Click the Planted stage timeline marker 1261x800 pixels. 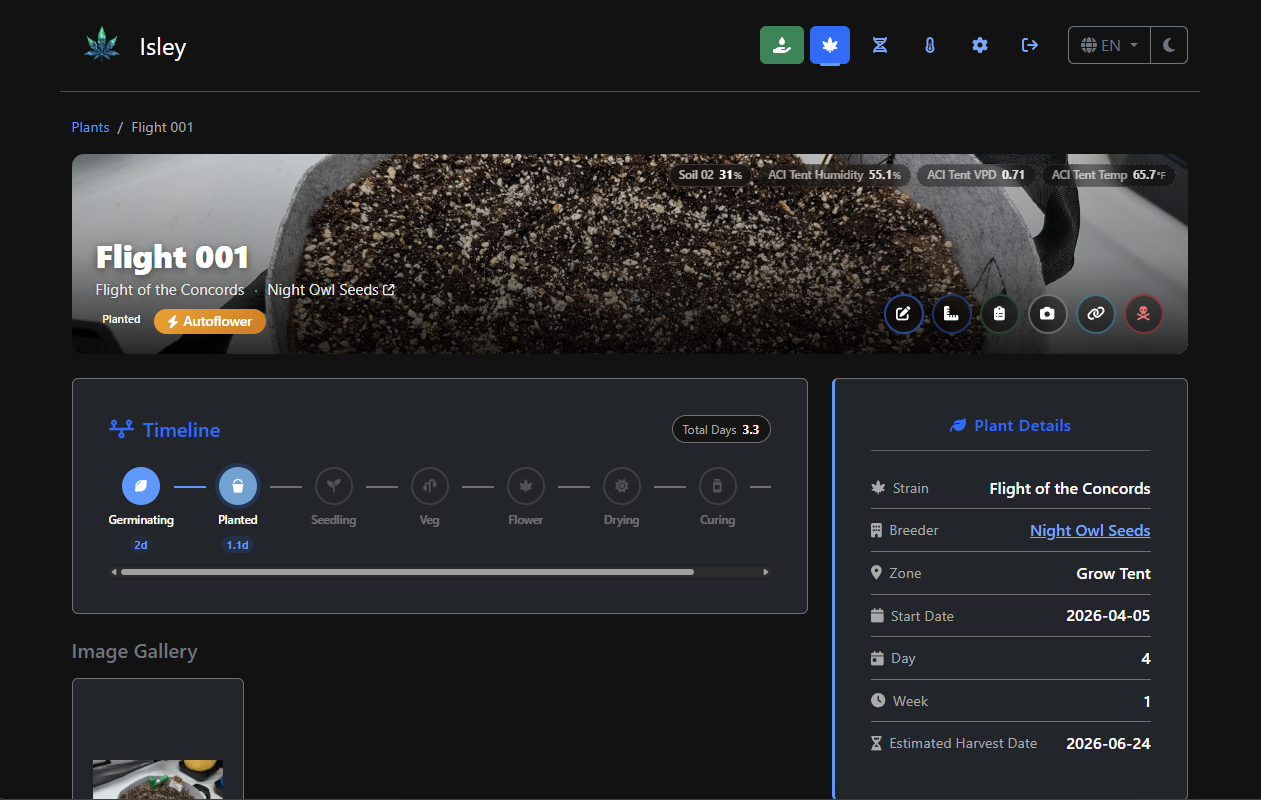[238, 486]
